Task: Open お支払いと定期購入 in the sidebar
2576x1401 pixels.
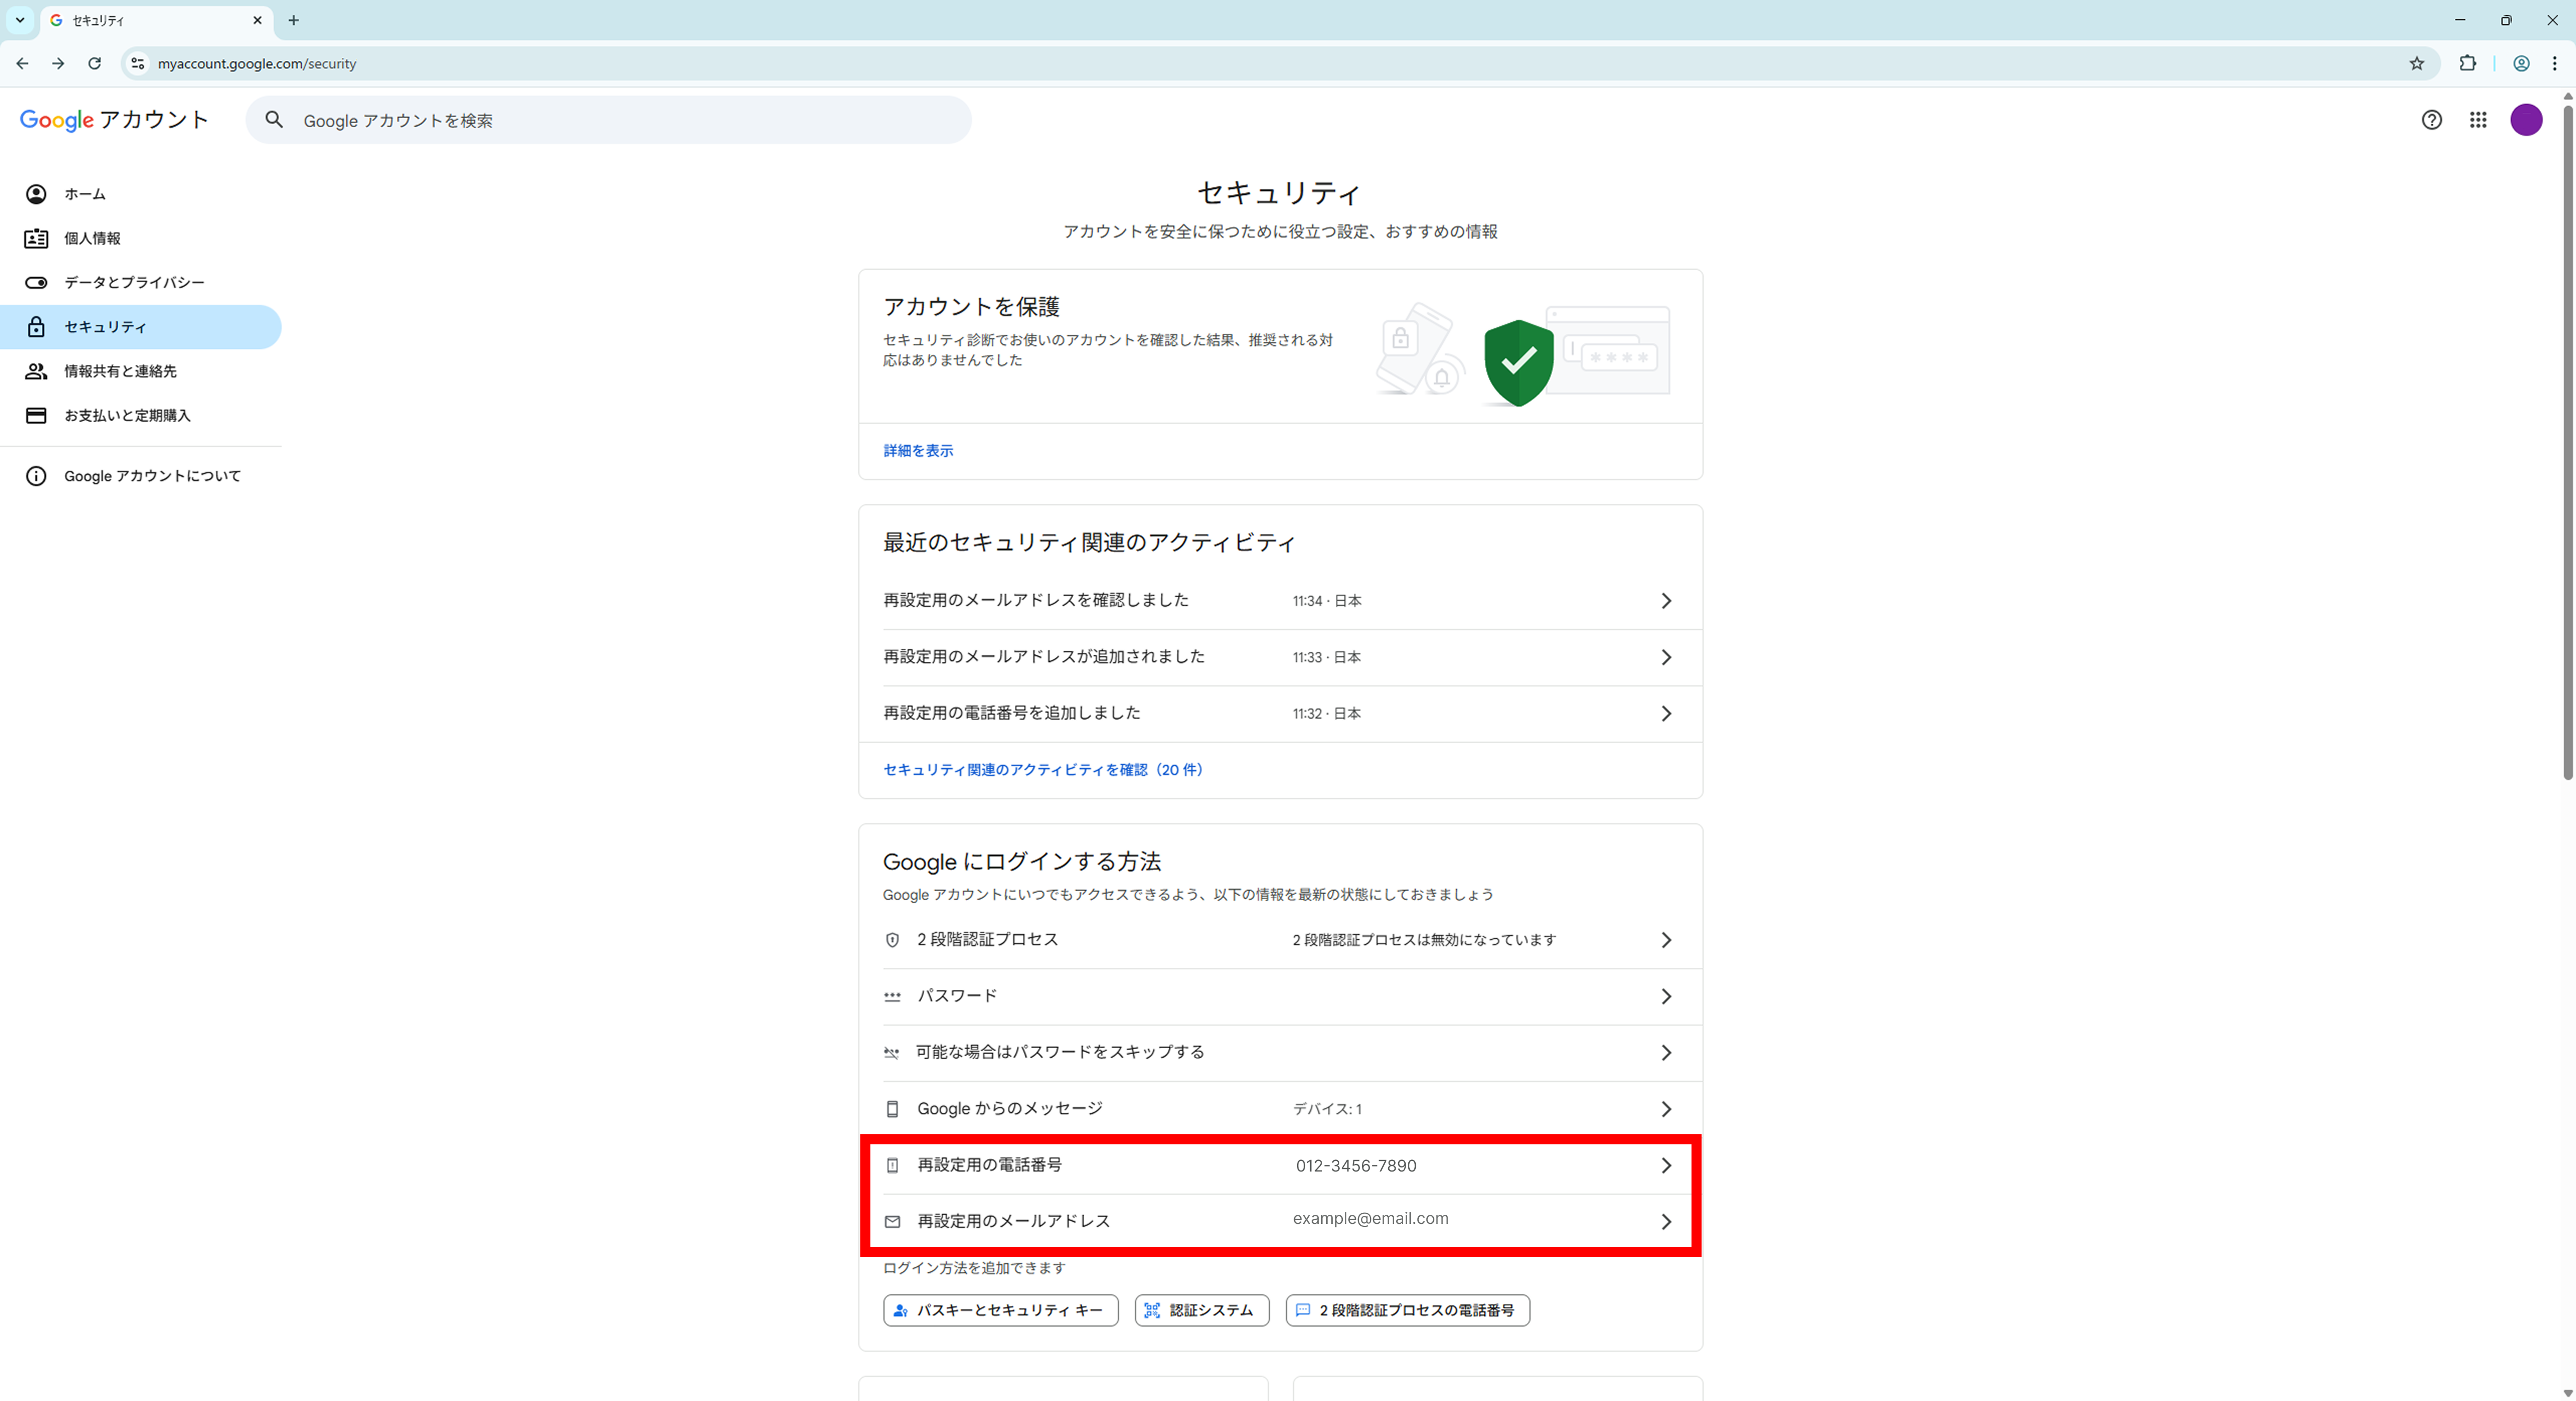Action: click(x=141, y=415)
